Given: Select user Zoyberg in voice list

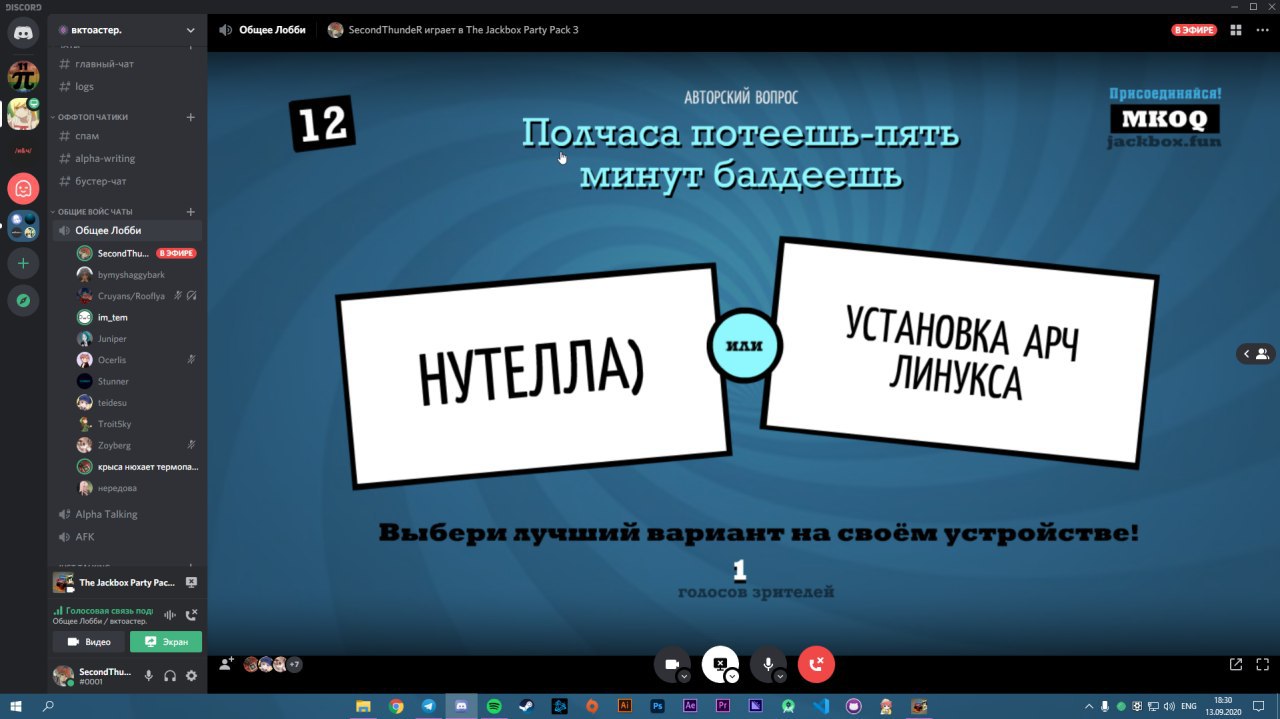Looking at the screenshot, I should 138,445.
